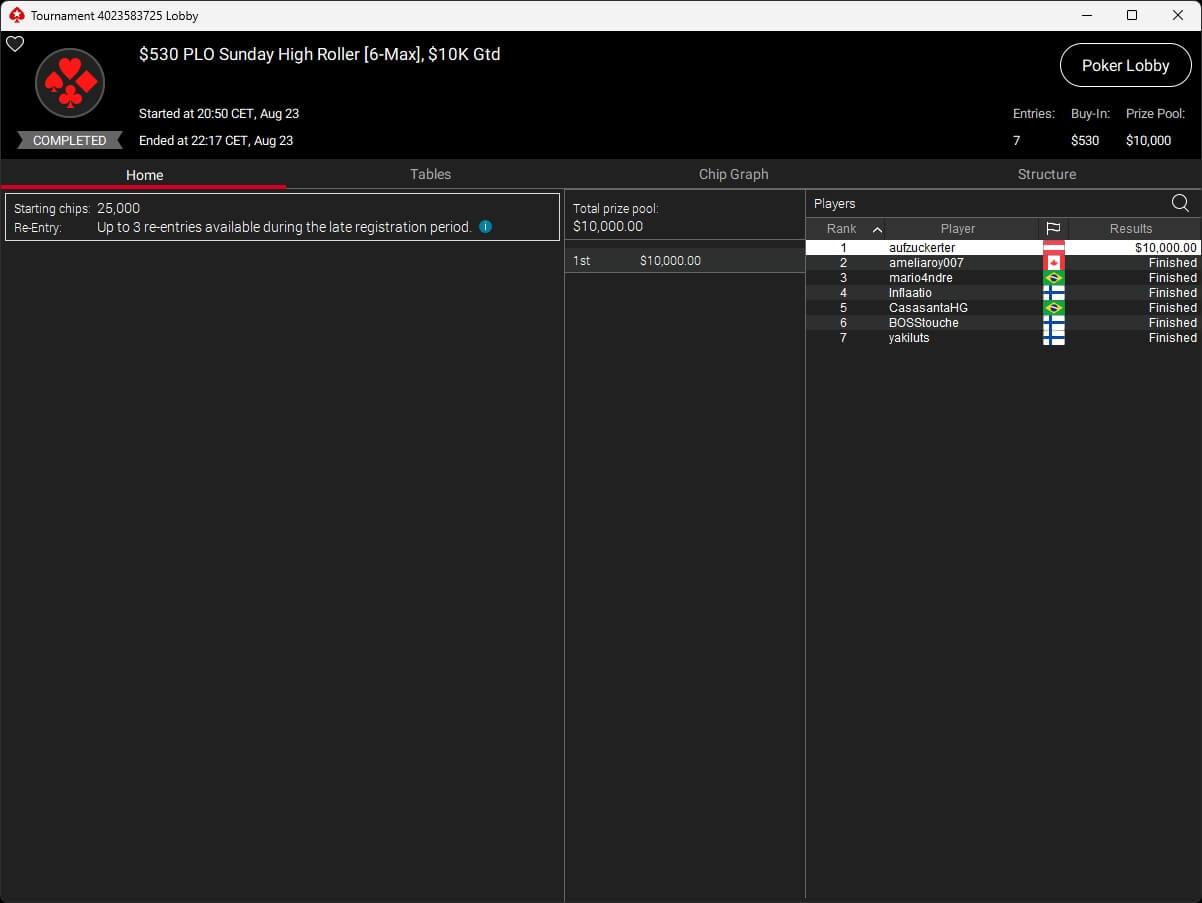Open the Tables tab
The width and height of the screenshot is (1202, 903).
[430, 174]
